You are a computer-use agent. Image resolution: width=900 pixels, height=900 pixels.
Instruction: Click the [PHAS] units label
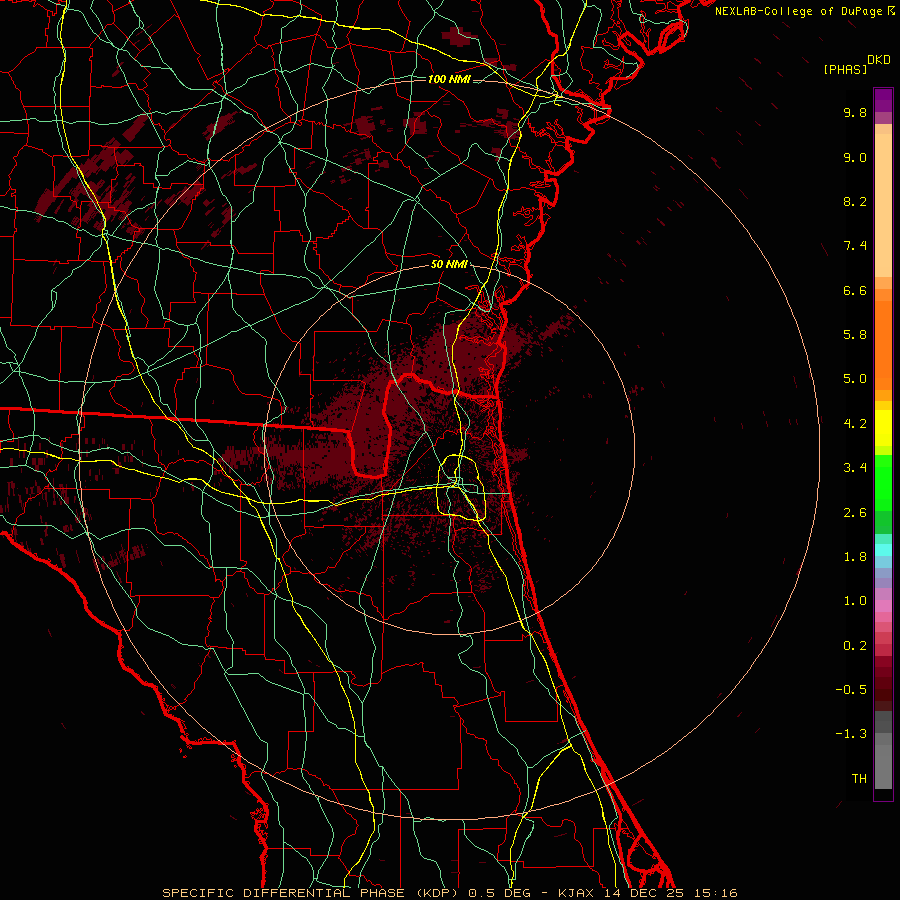(x=844, y=69)
